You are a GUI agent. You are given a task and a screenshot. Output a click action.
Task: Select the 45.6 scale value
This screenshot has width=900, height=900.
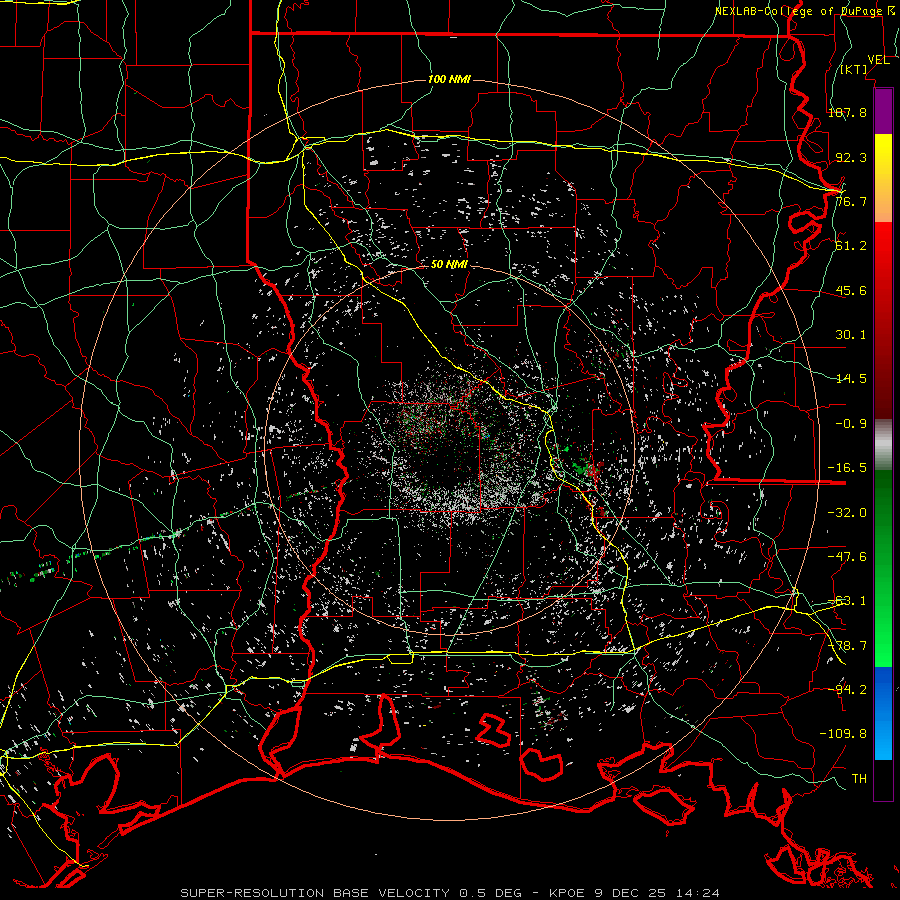pyautogui.click(x=851, y=290)
